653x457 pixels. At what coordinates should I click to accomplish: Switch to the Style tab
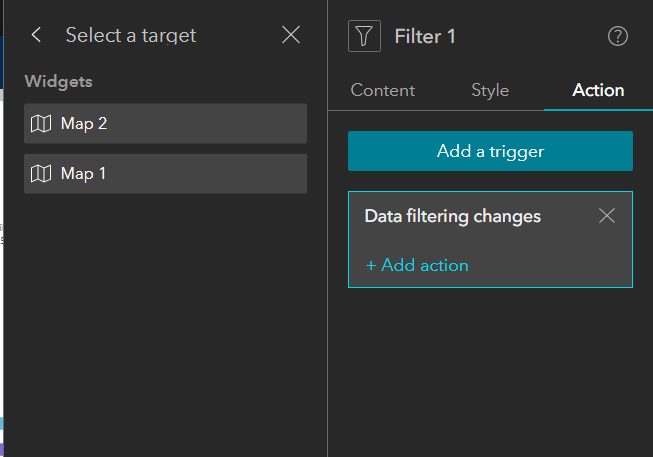(490, 90)
